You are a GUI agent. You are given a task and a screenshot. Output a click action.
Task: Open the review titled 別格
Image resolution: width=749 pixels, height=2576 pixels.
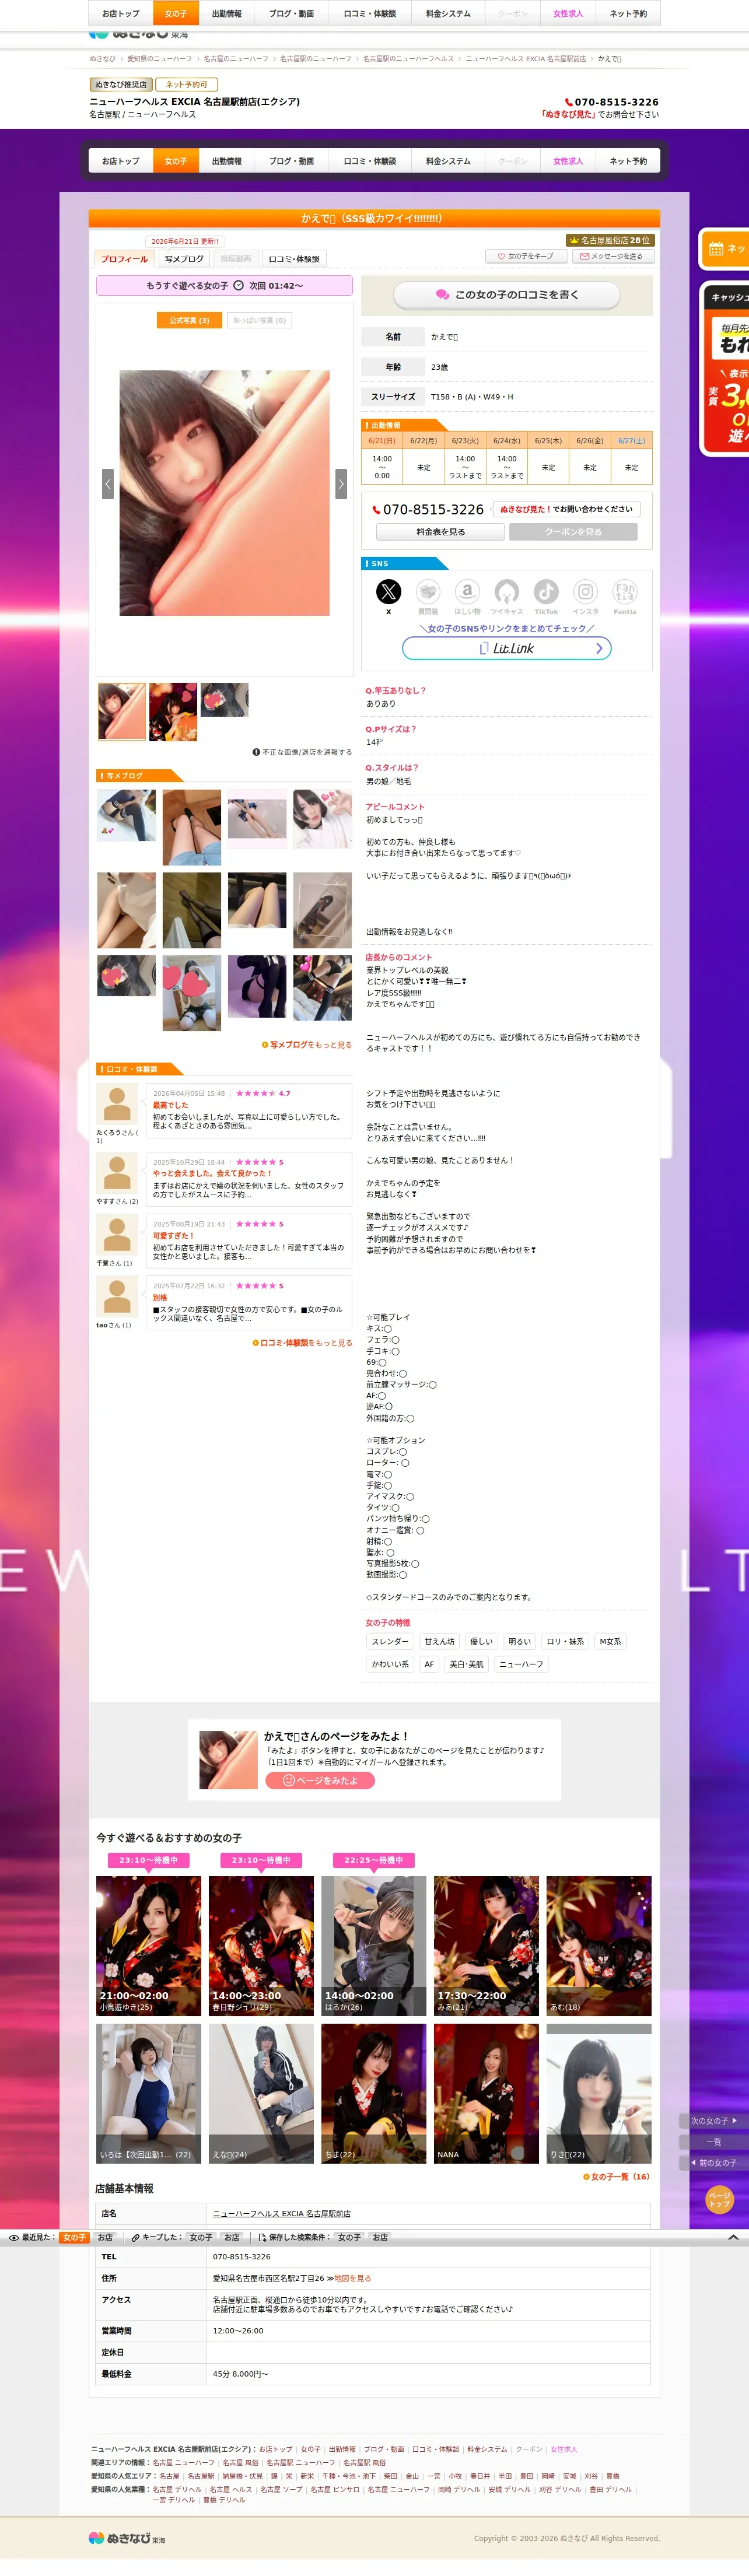(160, 1298)
